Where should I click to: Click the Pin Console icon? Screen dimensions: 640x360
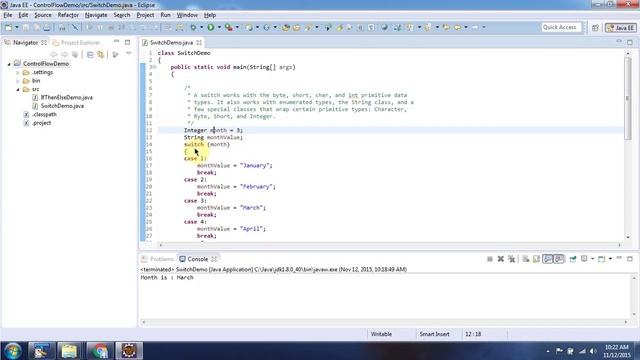click(x=573, y=259)
